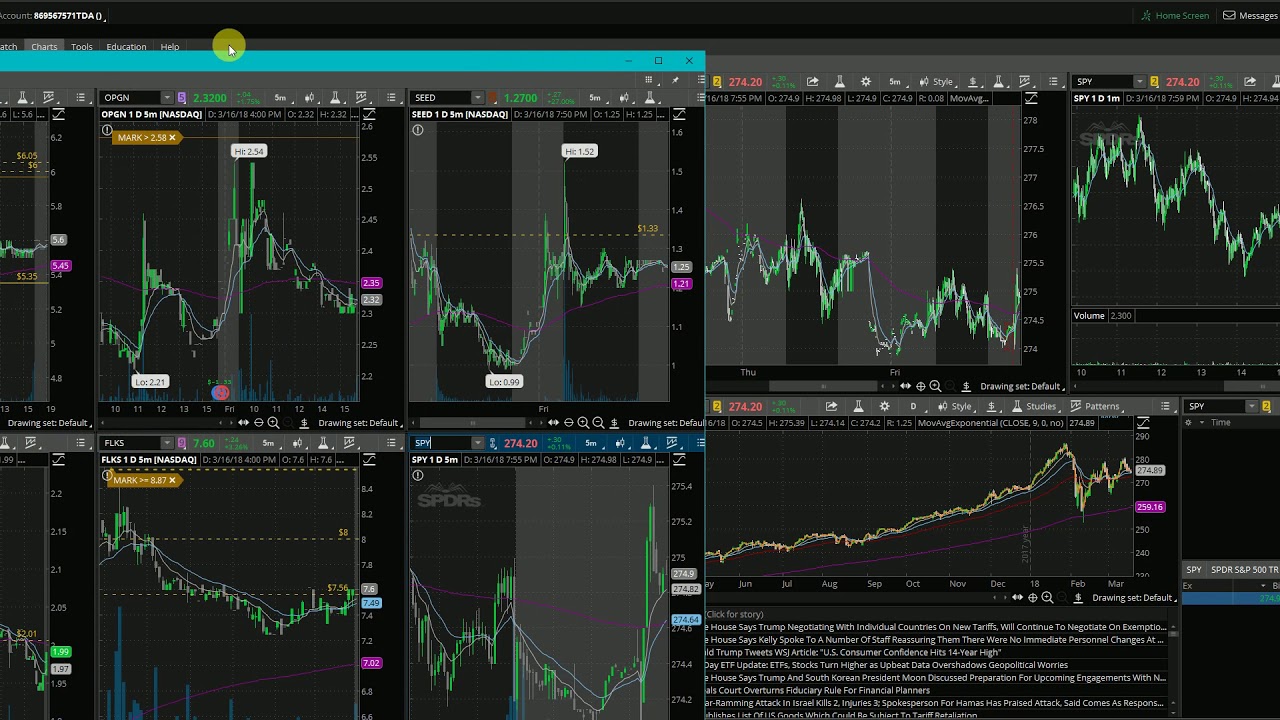This screenshot has width=1280, height=720.
Task: Expand OPGN symbol dropdown arrow
Action: coord(167,98)
